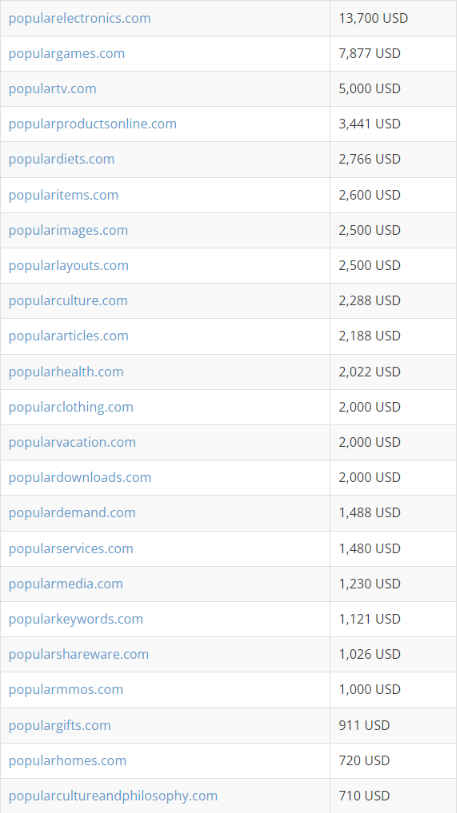Image resolution: width=457 pixels, height=813 pixels.
Task: Click popularimages.com in the list
Action: 68,231
